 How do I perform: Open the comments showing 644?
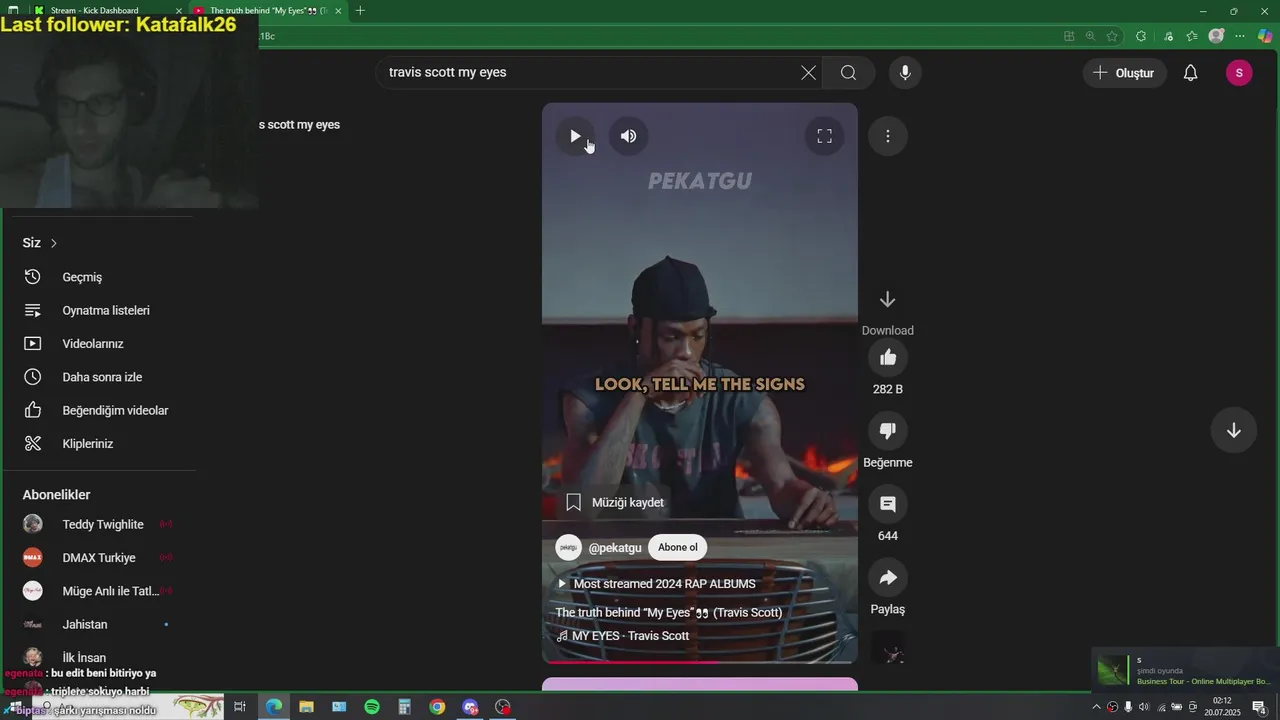pos(888,504)
